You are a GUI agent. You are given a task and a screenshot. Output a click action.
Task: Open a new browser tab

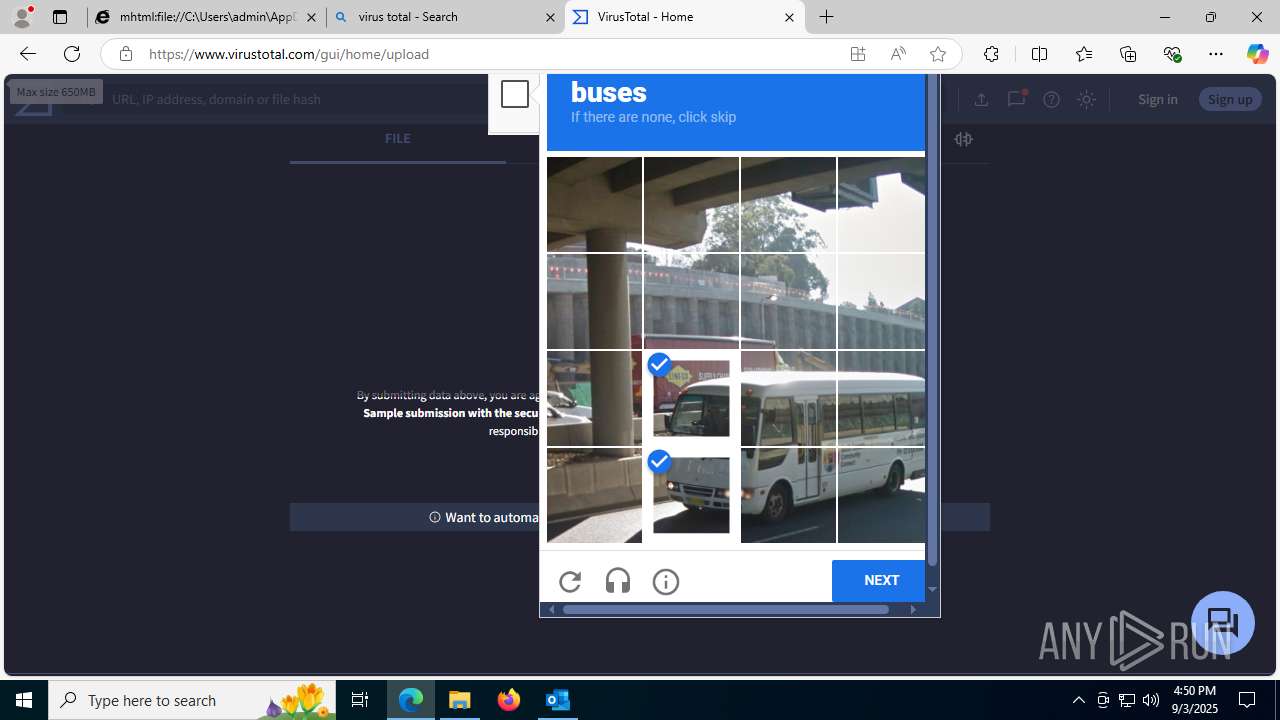click(827, 17)
